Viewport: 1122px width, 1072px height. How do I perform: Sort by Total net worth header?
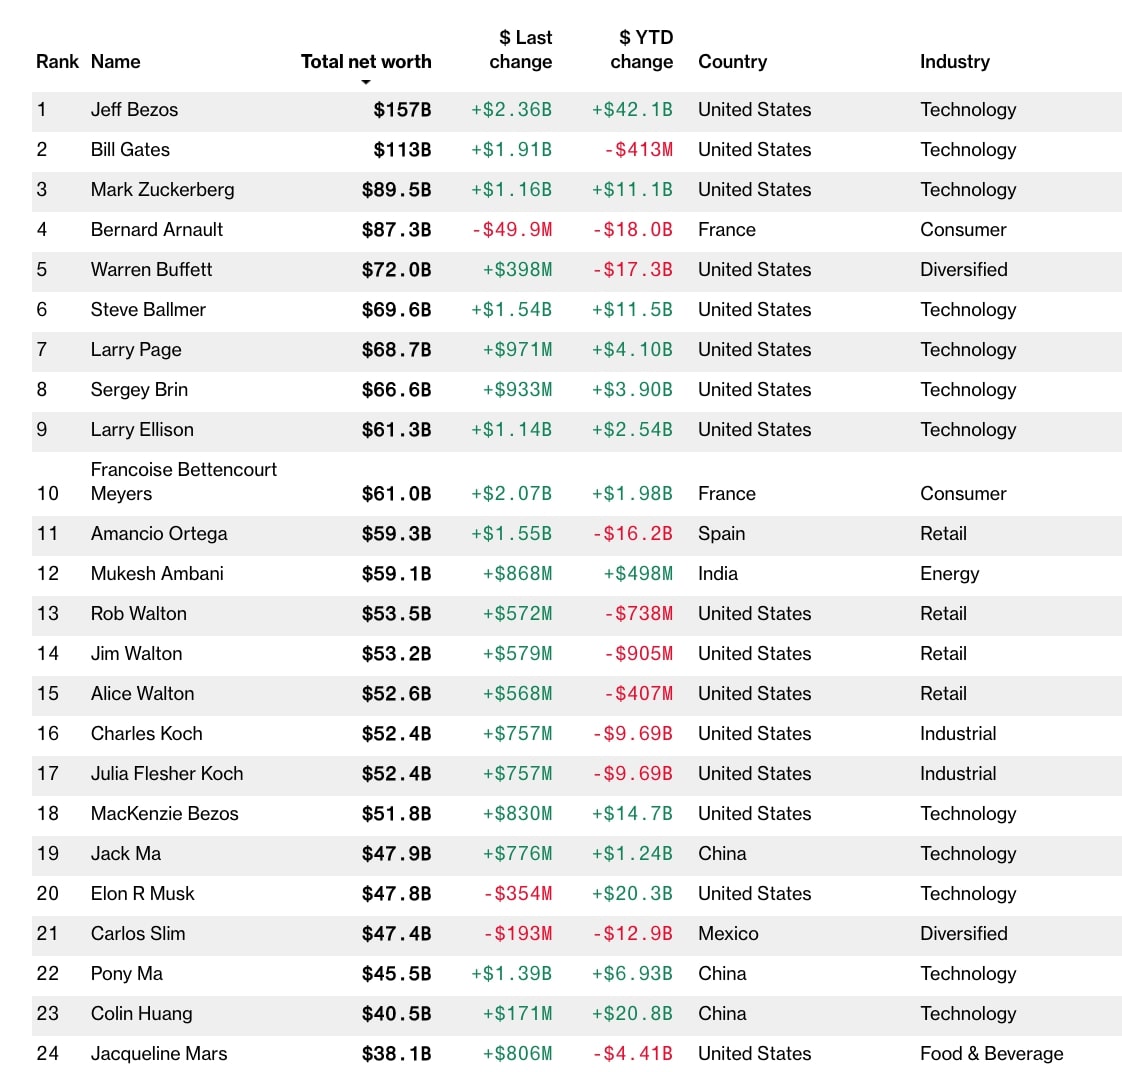(366, 61)
